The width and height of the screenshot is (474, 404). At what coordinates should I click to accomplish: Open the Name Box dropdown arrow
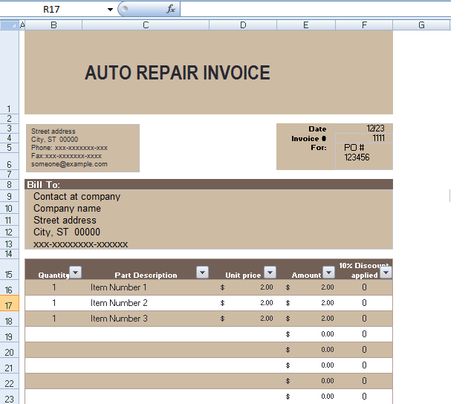click(110, 9)
